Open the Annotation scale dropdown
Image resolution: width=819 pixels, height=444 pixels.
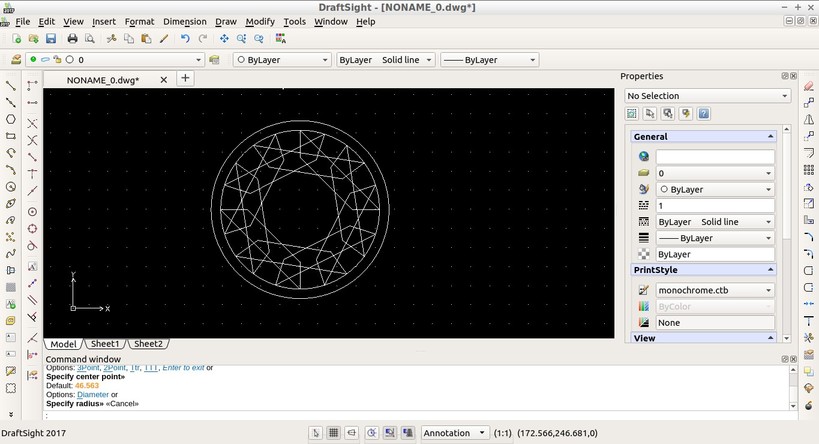pos(455,433)
